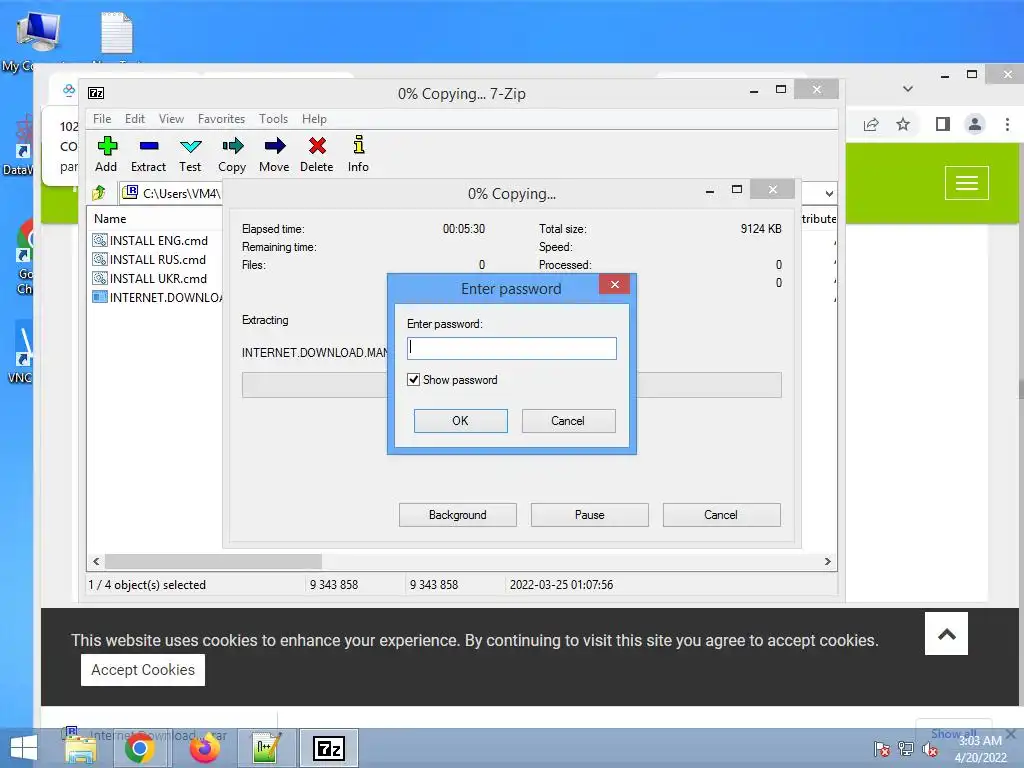Click the Name column header
1024x768 pixels.
point(110,219)
